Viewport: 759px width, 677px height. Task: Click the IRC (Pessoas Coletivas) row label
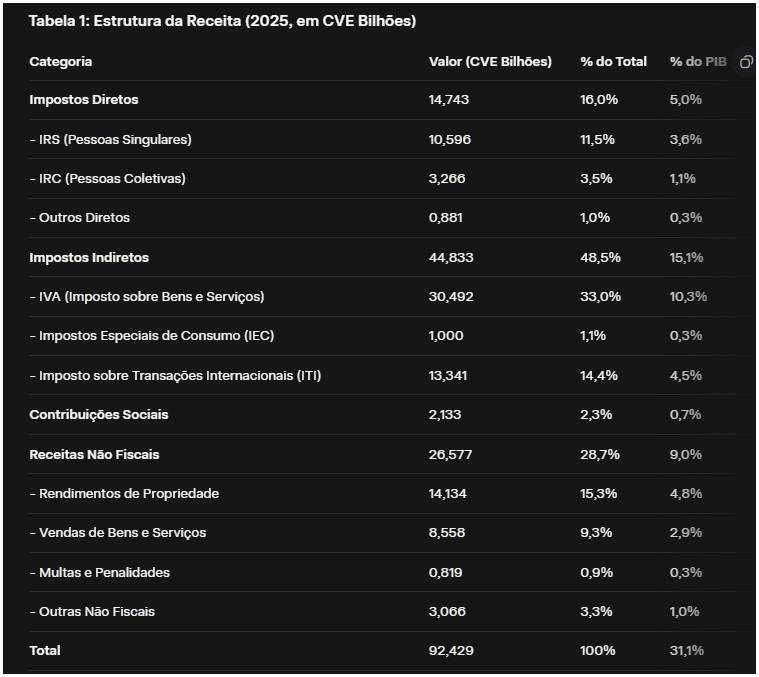pos(107,179)
